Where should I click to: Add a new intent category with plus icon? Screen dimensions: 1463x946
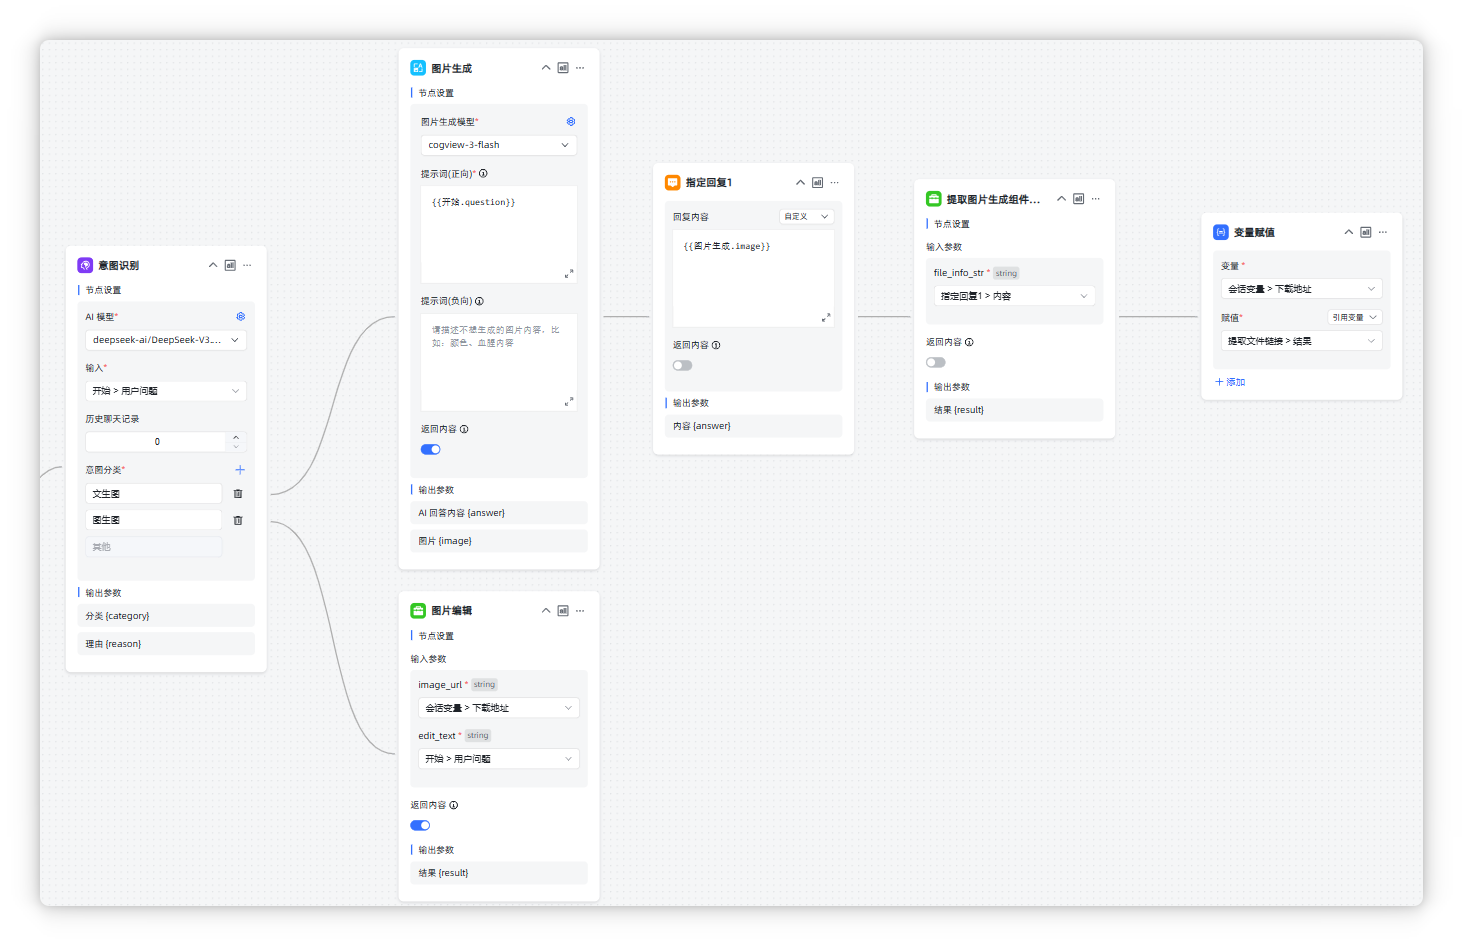tap(240, 470)
